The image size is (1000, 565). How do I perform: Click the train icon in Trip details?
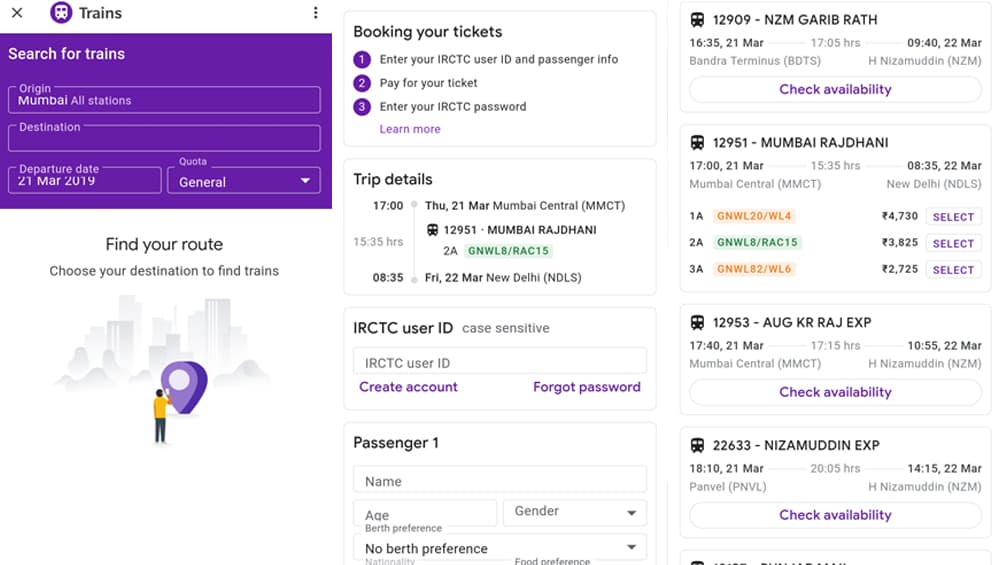click(x=432, y=230)
